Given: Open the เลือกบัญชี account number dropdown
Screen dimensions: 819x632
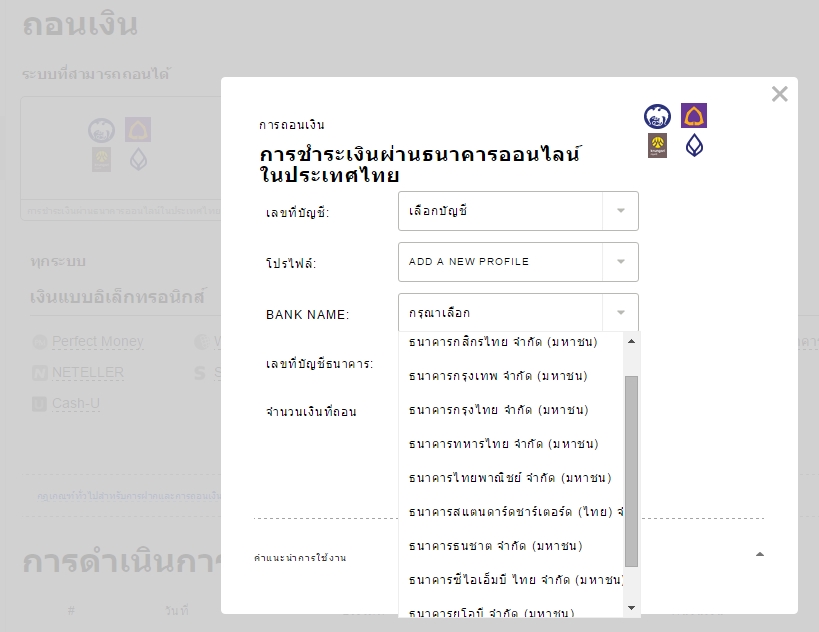Looking at the screenshot, I should pos(518,211).
